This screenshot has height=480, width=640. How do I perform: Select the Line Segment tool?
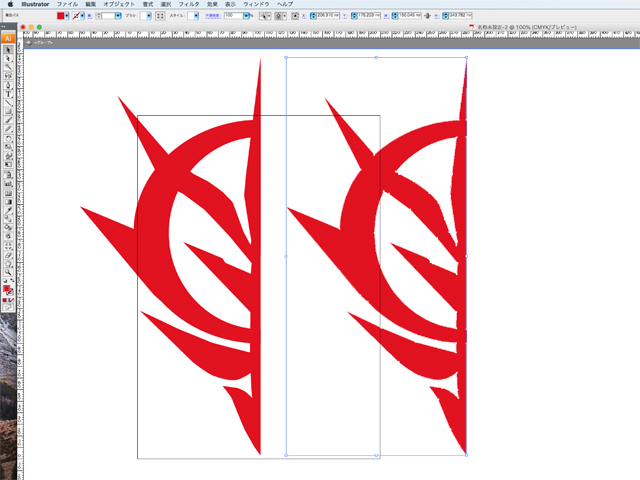[8, 102]
